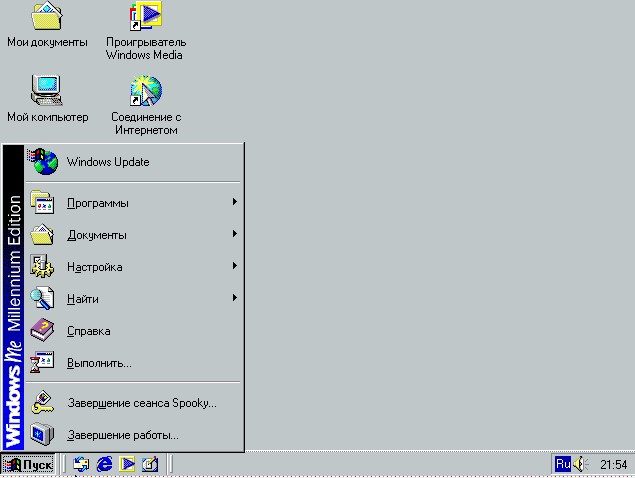Click the Выполнить run icon
The width and height of the screenshot is (635, 478).
[x=42, y=362]
